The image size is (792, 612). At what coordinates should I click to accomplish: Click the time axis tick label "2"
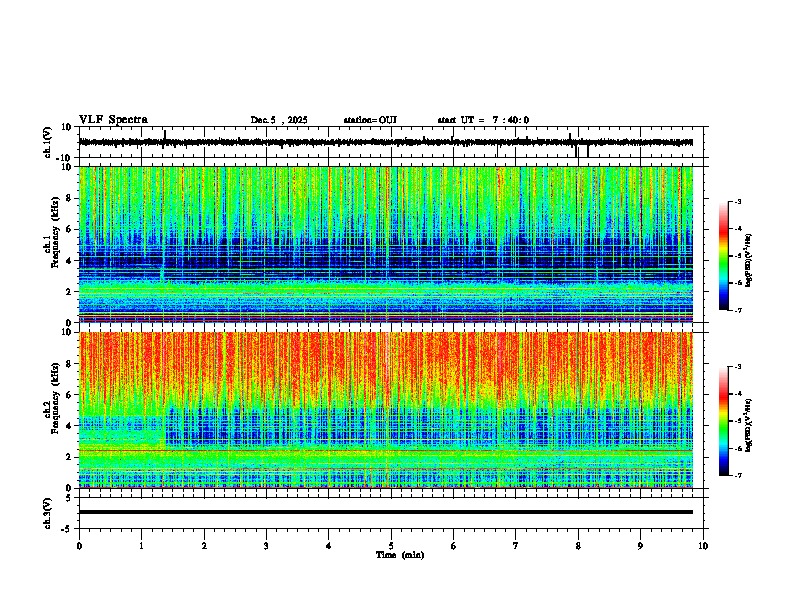[x=204, y=546]
